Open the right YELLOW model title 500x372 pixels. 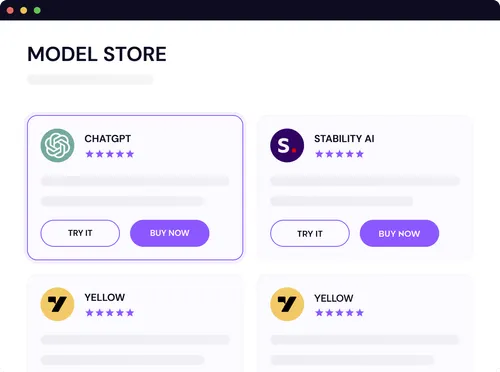(334, 298)
